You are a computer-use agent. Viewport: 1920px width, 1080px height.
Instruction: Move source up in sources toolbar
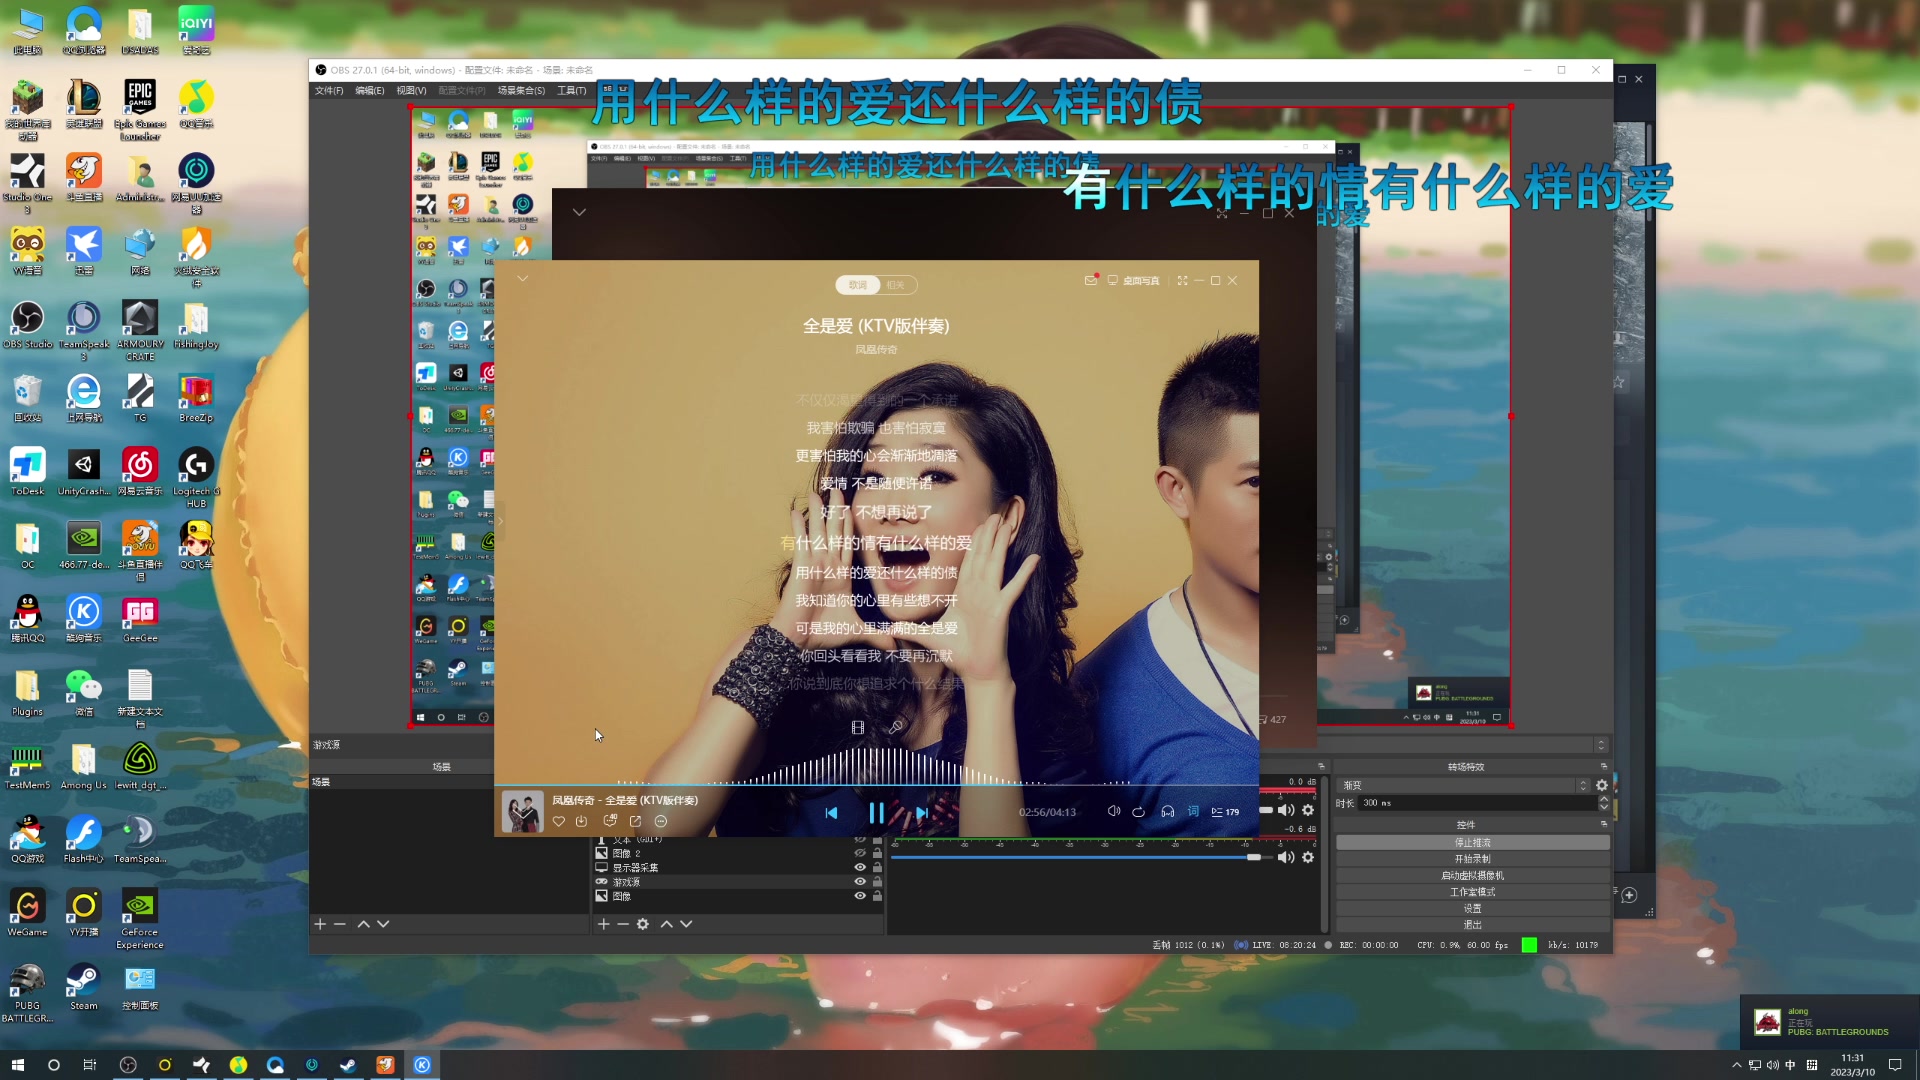point(667,924)
